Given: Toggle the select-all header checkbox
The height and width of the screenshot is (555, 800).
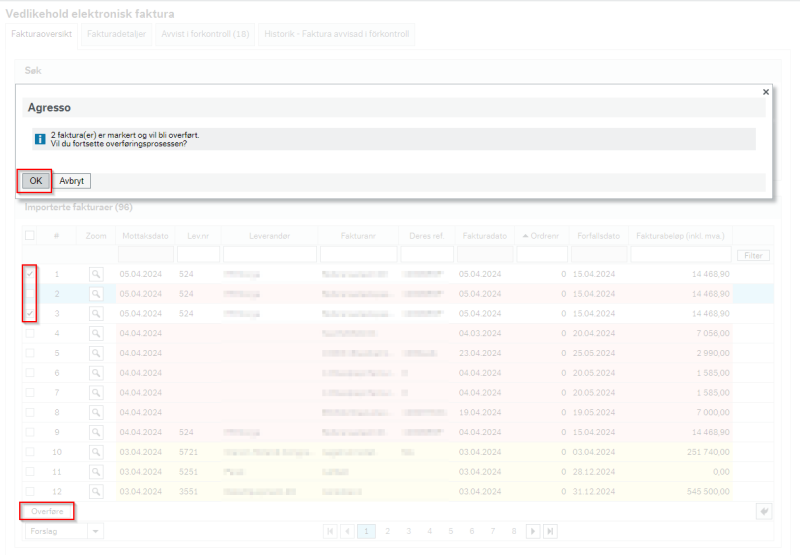Looking at the screenshot, I should [x=30, y=235].
